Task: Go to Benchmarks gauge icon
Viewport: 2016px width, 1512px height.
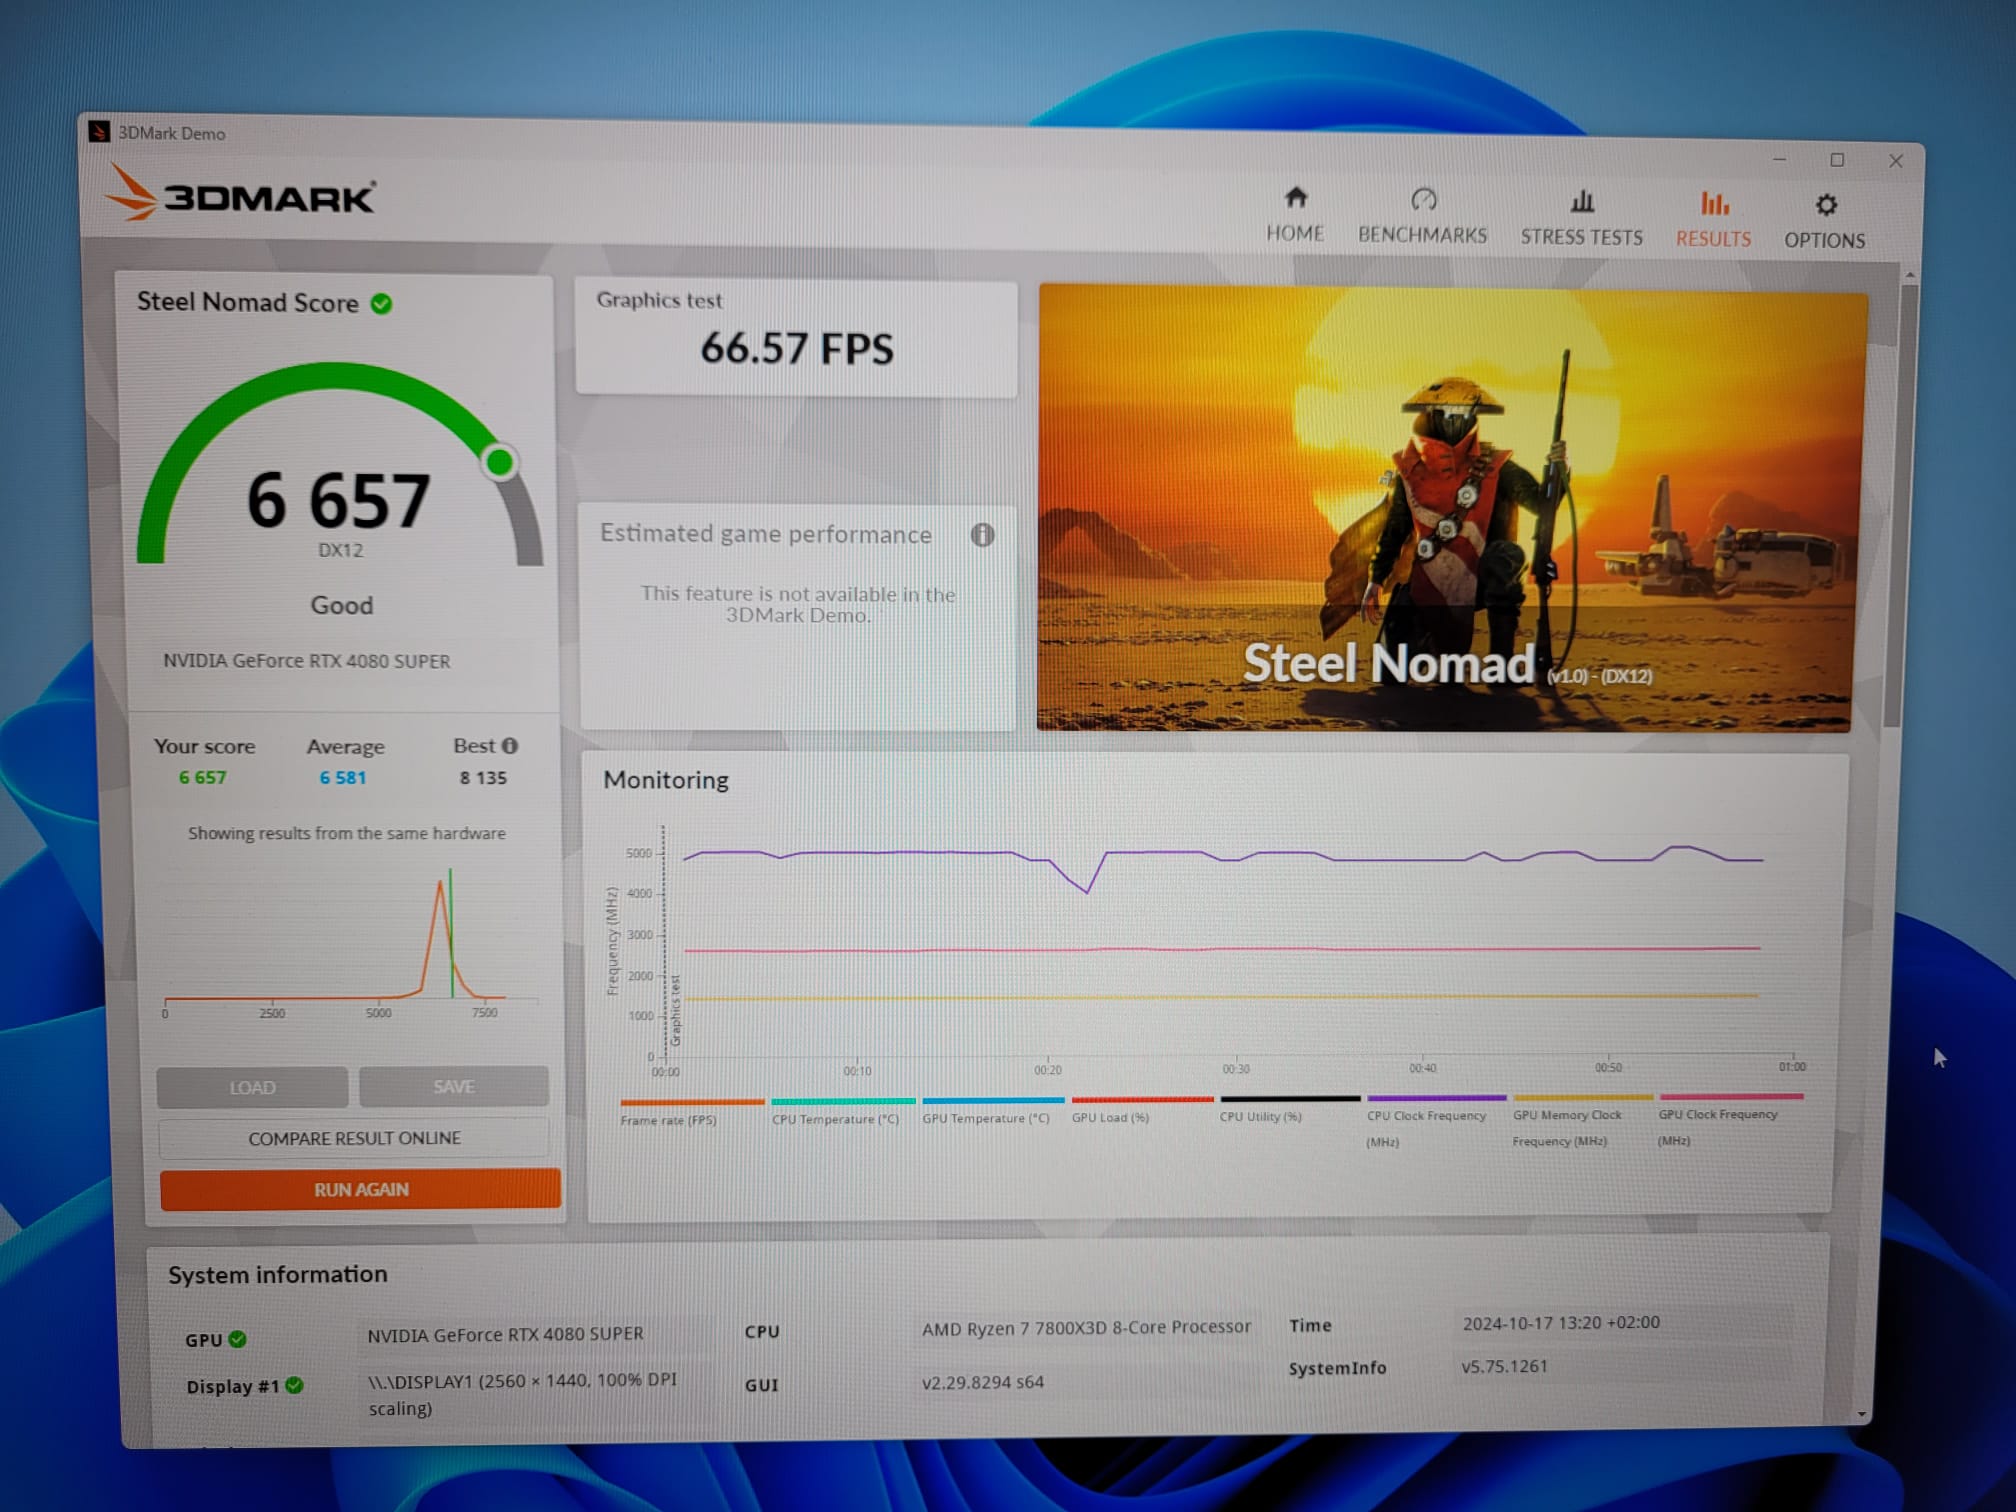Action: pyautogui.click(x=1423, y=200)
